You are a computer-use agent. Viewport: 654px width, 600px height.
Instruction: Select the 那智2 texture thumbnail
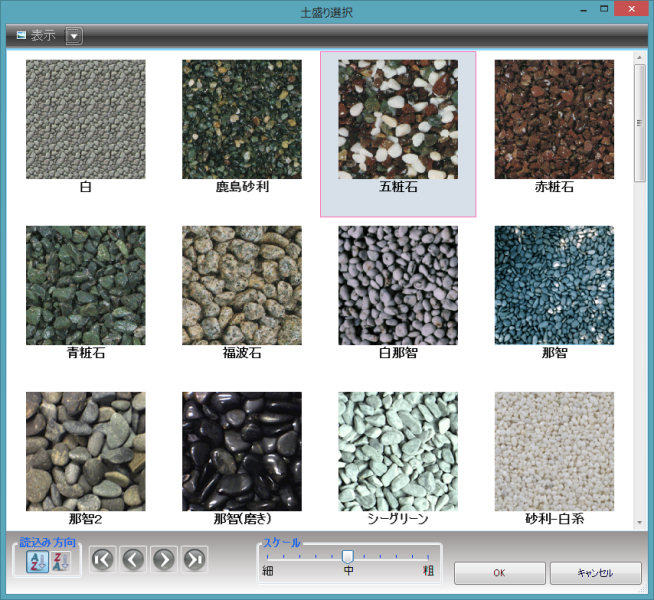86,451
